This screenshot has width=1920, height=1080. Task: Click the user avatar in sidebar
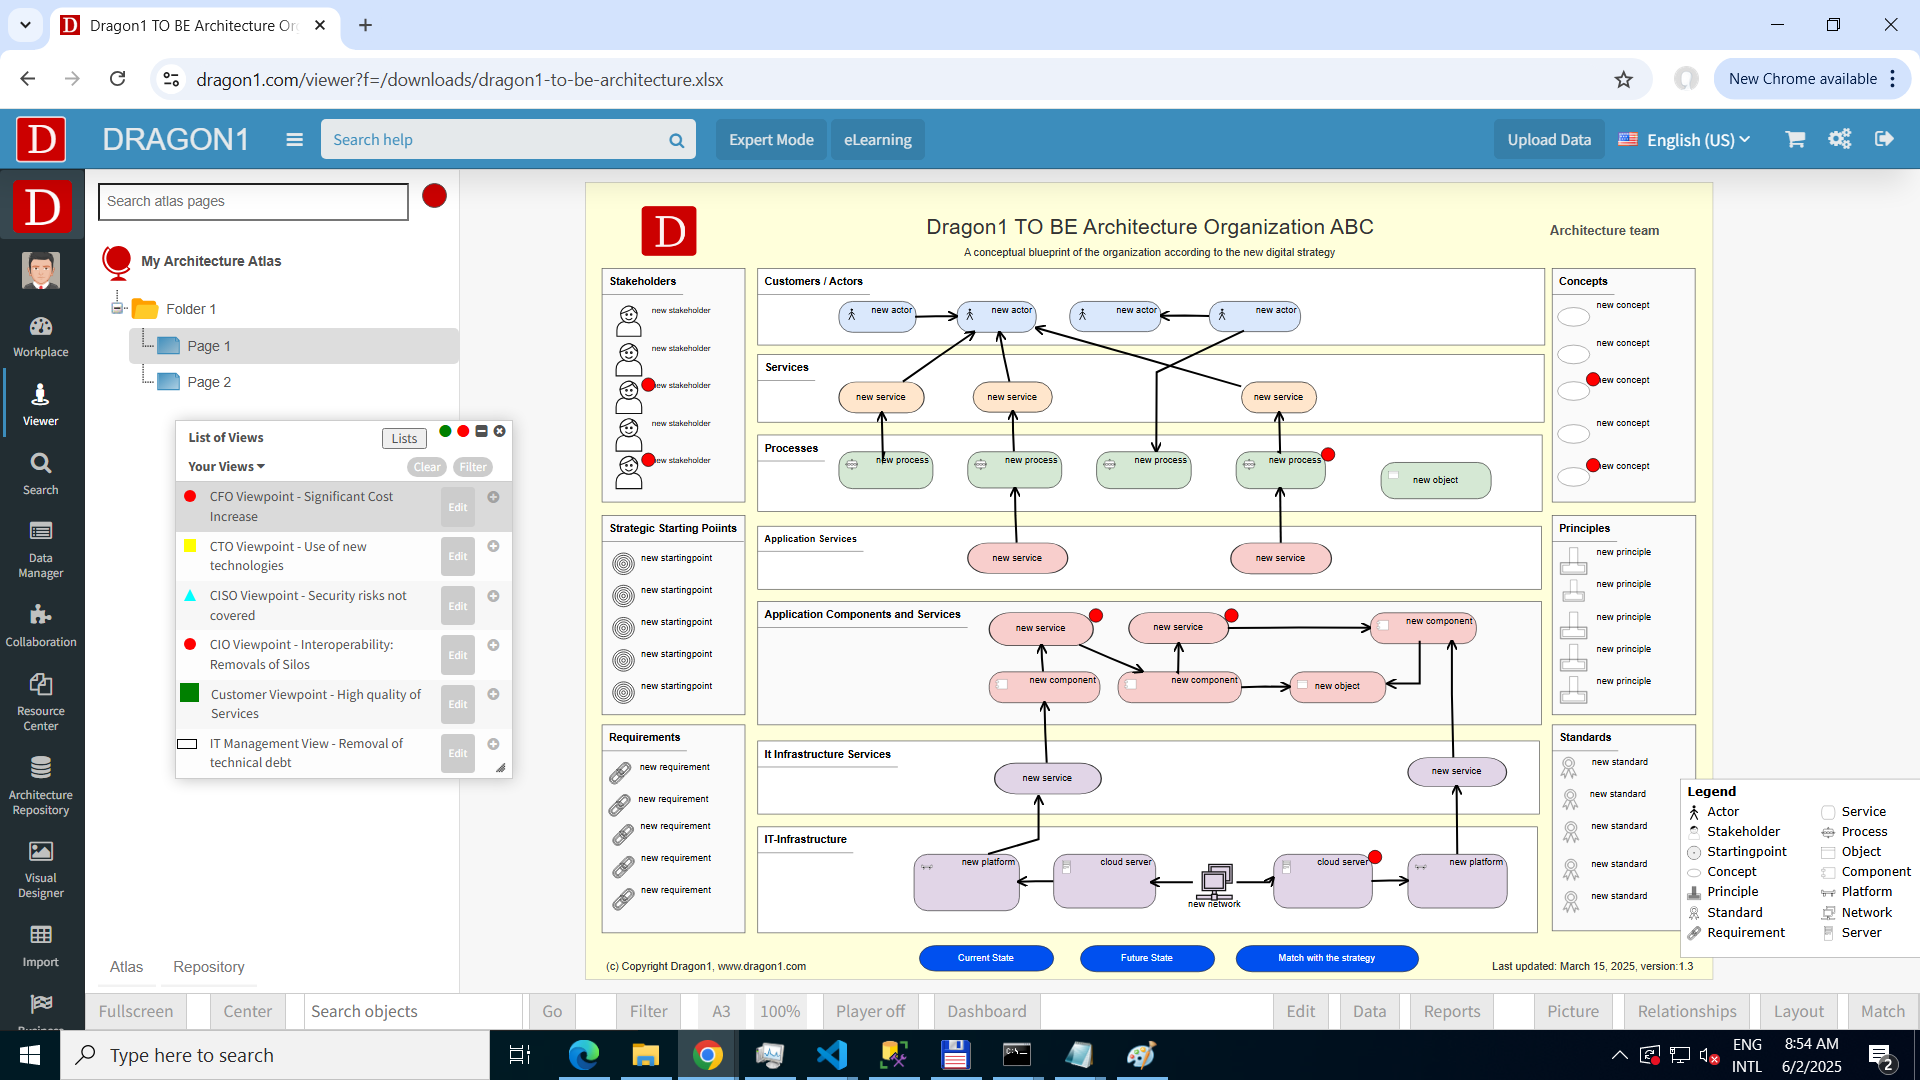pos(41,270)
